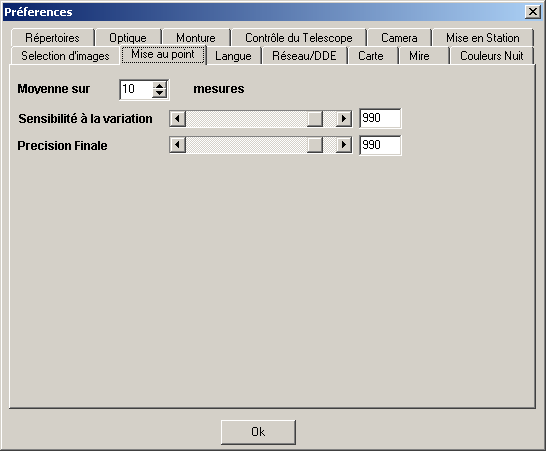Click left arrow of Precision Finale slider
The height and width of the screenshot is (451, 546).
[178, 145]
